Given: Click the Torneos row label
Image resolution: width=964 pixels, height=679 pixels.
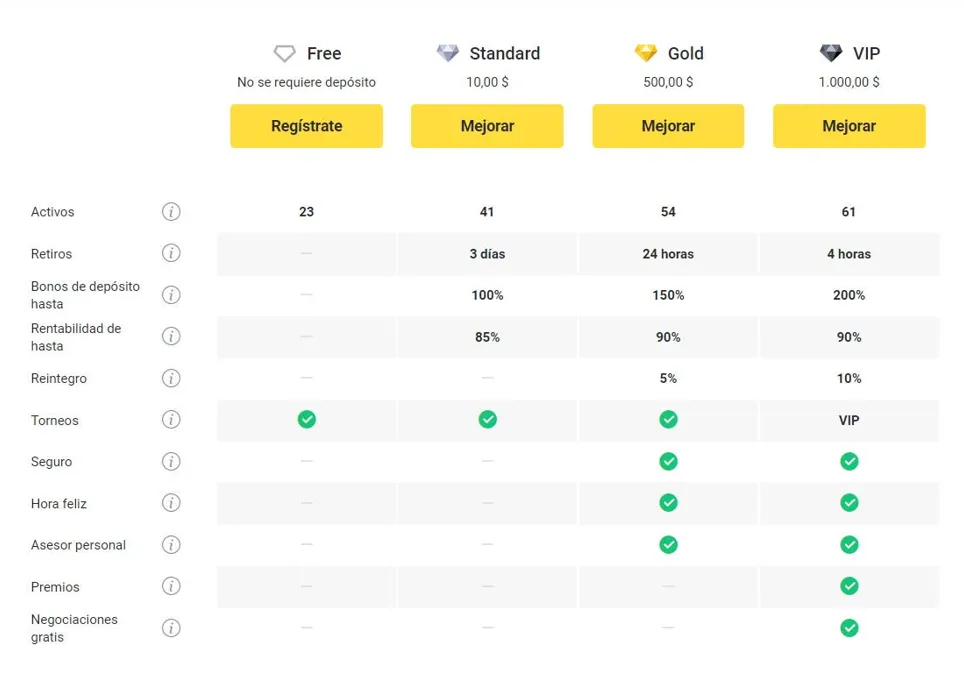Looking at the screenshot, I should (x=55, y=420).
